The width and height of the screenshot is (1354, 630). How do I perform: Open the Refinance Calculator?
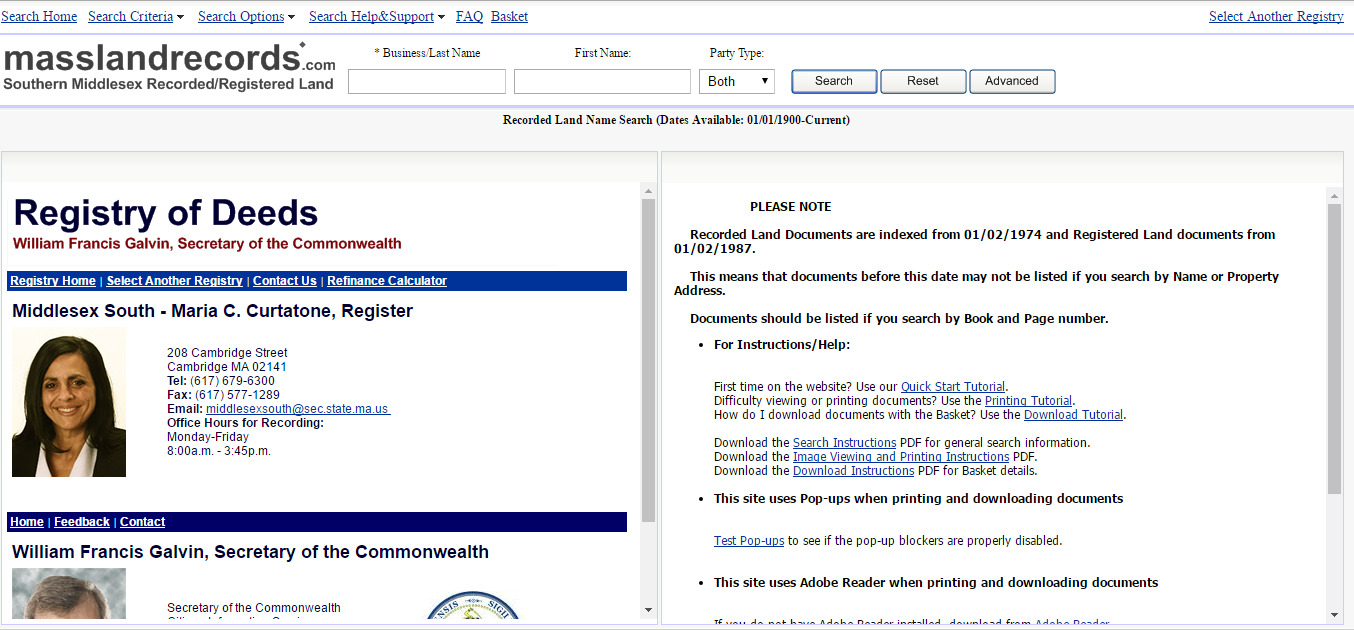point(386,280)
